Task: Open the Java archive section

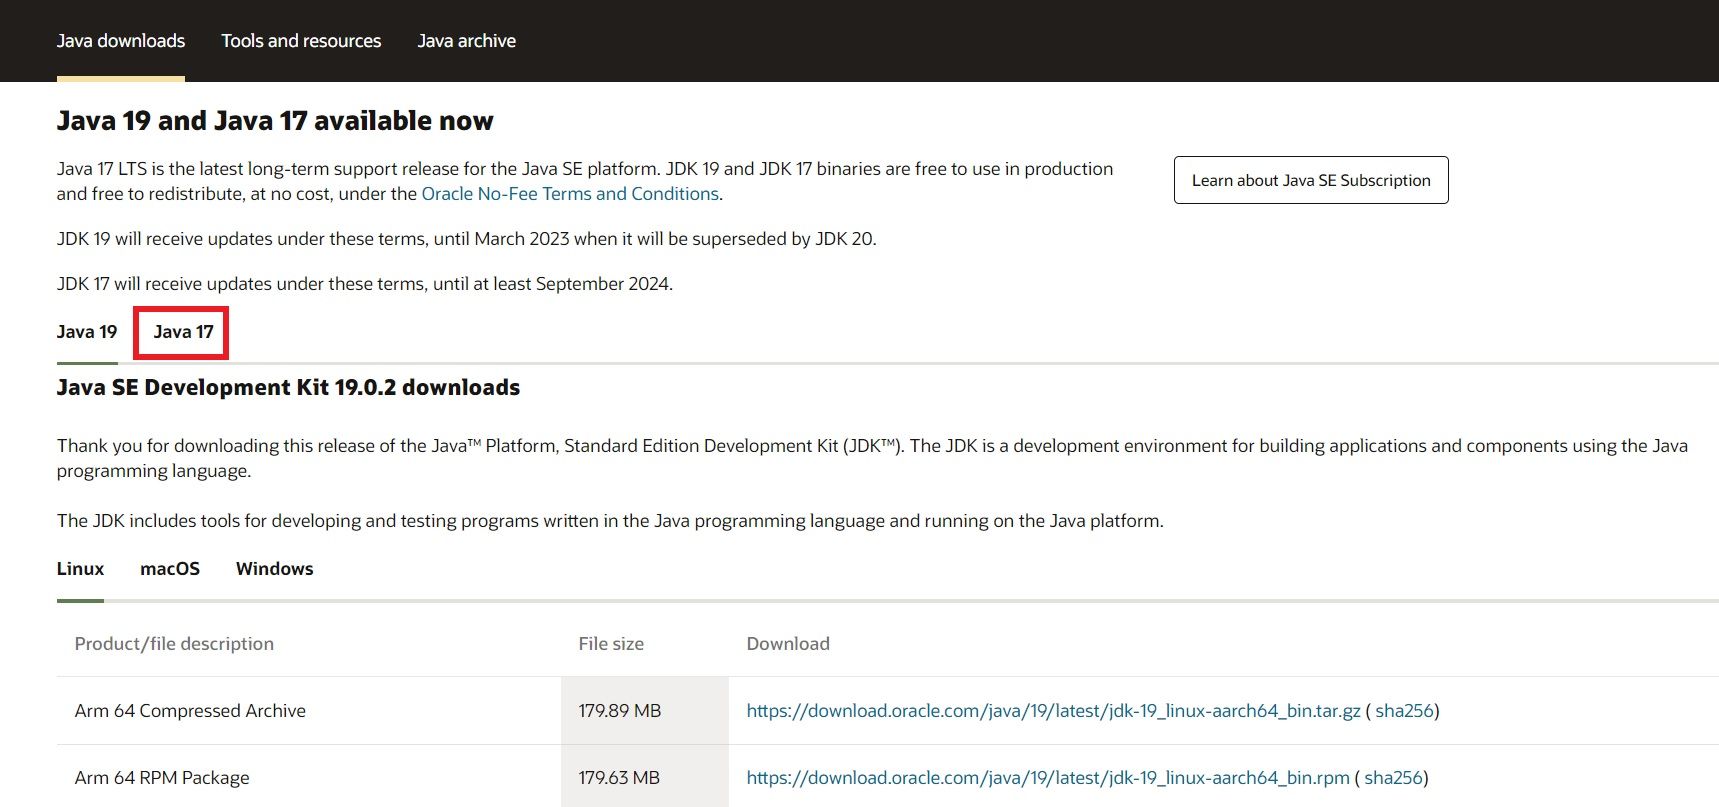Action: point(466,41)
